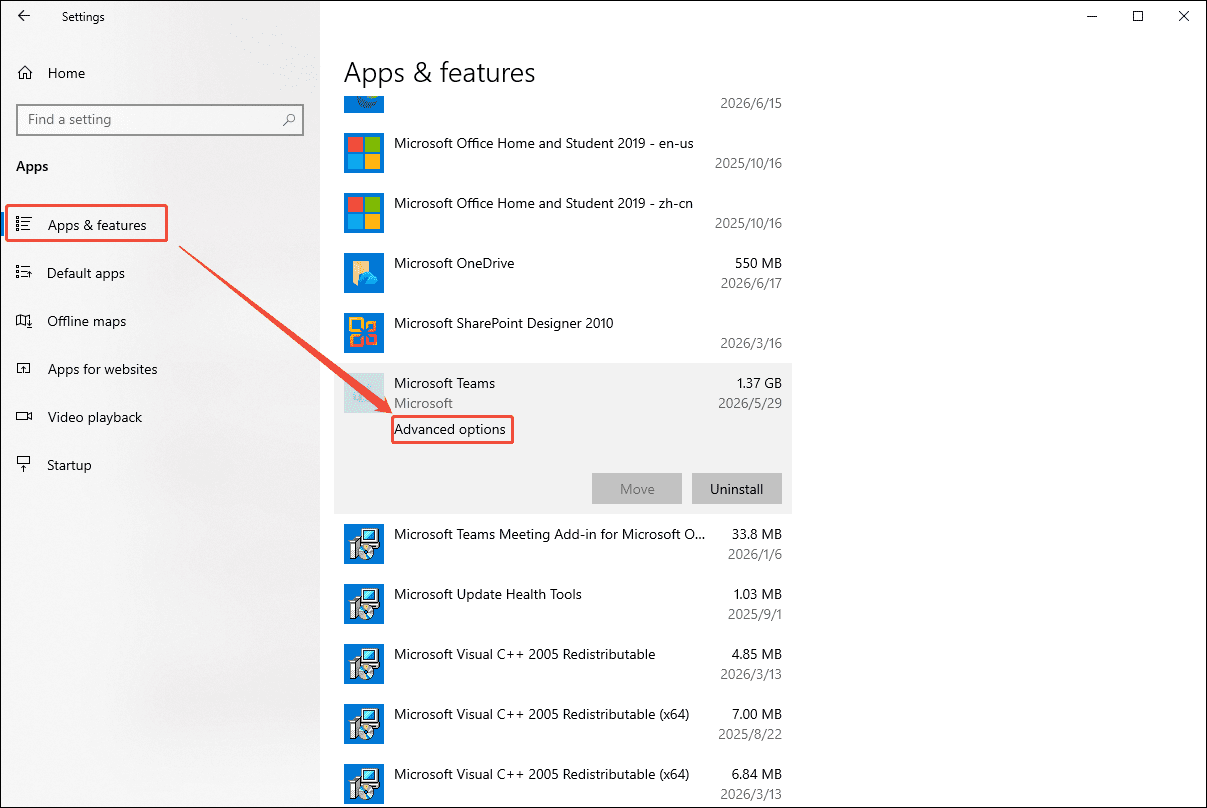Click the Microsoft OneDrive app icon
The image size is (1207, 808).
tap(364, 273)
